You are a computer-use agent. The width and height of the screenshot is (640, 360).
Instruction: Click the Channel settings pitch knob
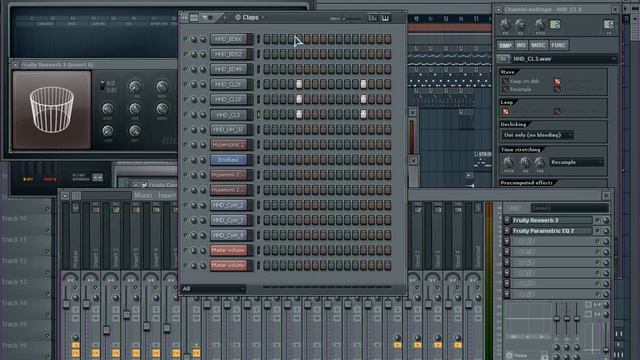[x=540, y=25]
